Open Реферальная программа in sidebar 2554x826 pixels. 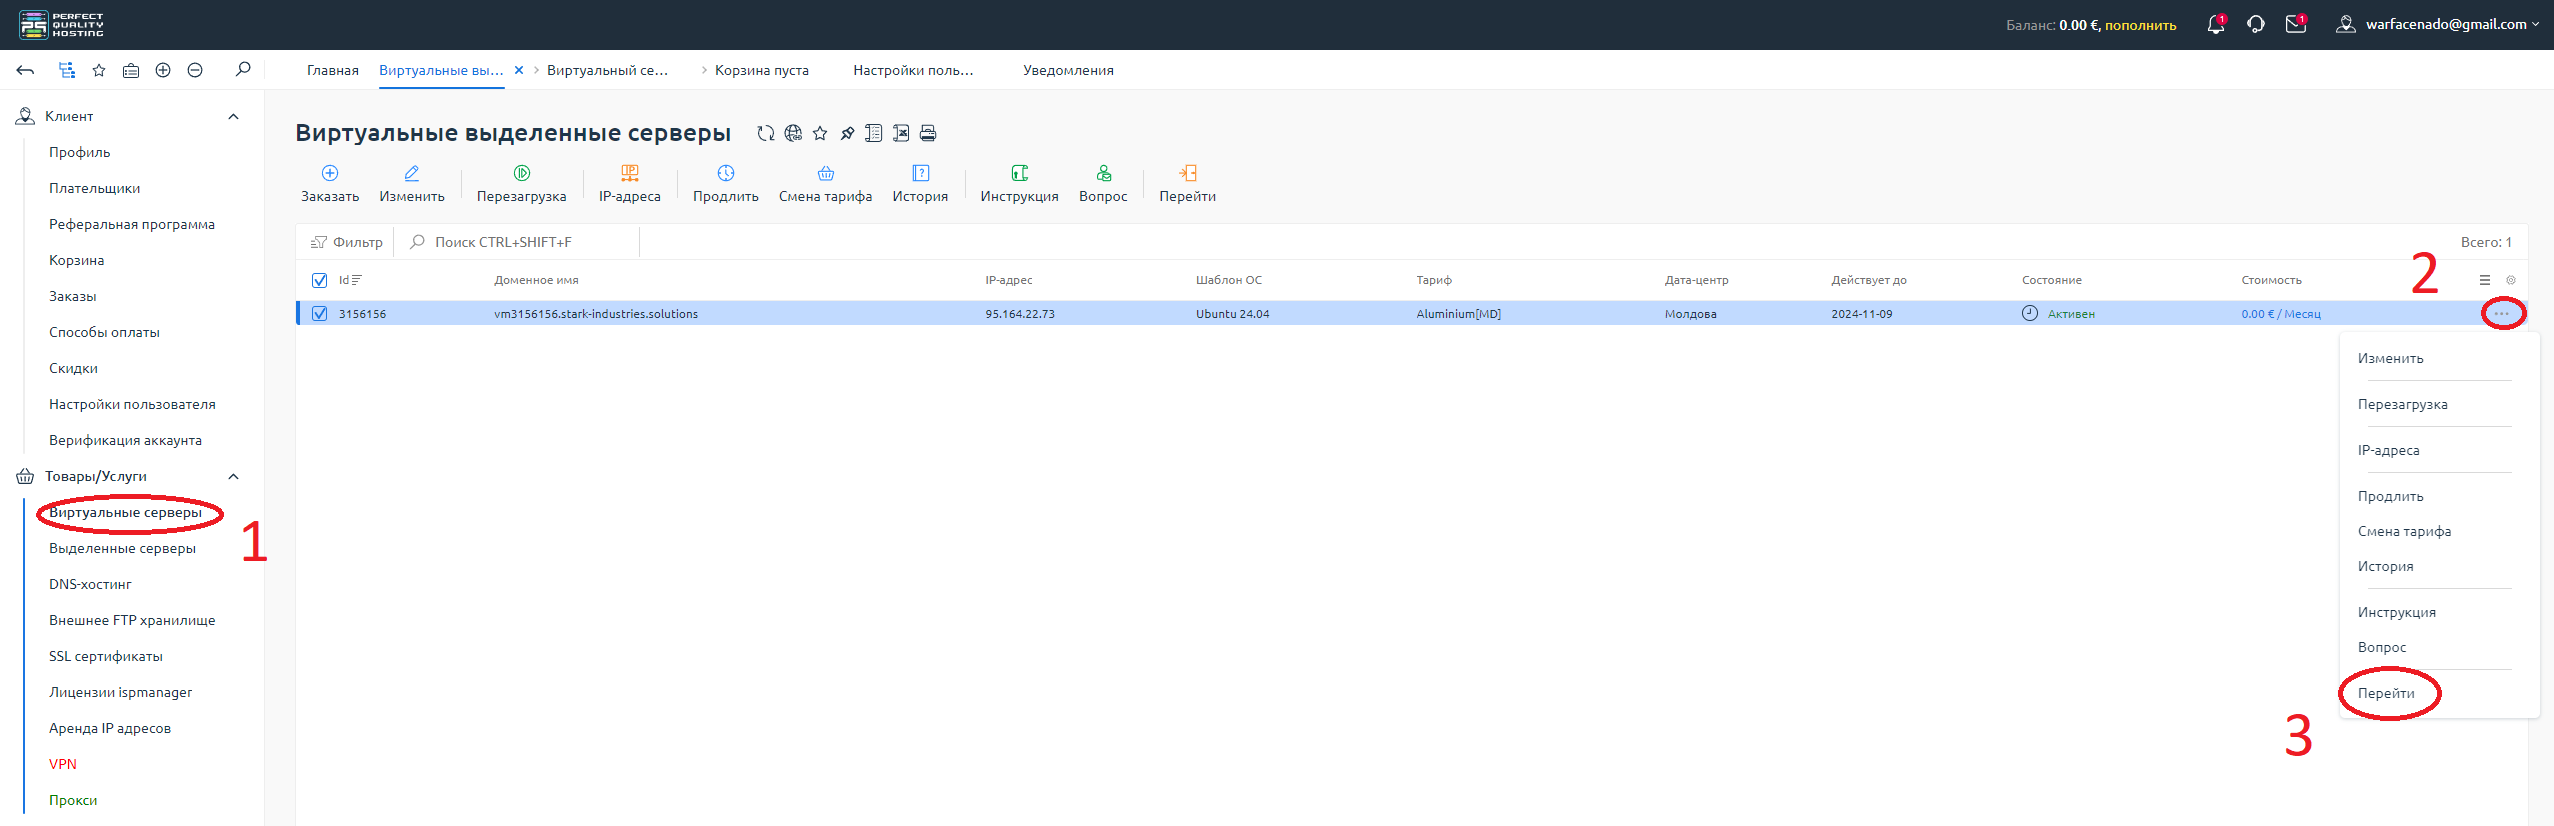tap(132, 224)
